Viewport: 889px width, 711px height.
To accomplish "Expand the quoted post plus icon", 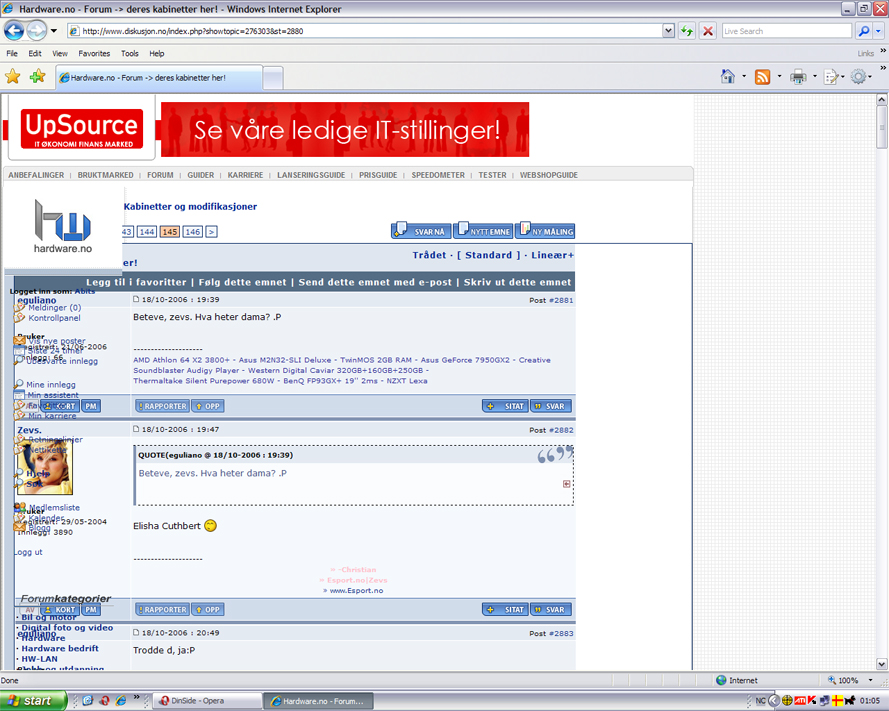I will [x=566, y=484].
